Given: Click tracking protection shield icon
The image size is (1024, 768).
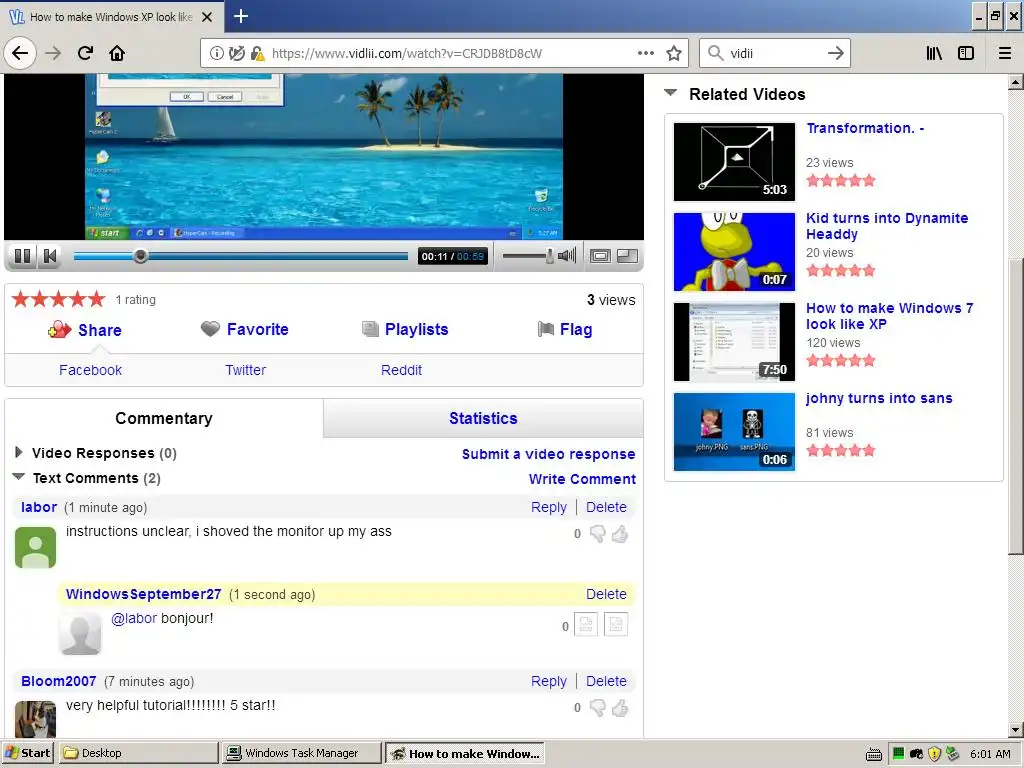Looking at the screenshot, I should pyautogui.click(x=236, y=53).
